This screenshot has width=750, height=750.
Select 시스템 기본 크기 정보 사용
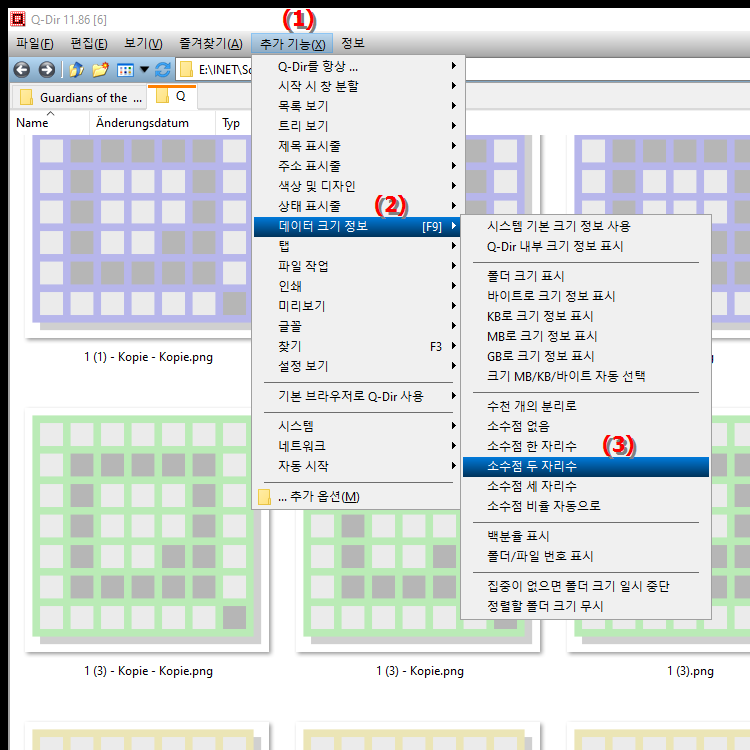[x=585, y=226]
